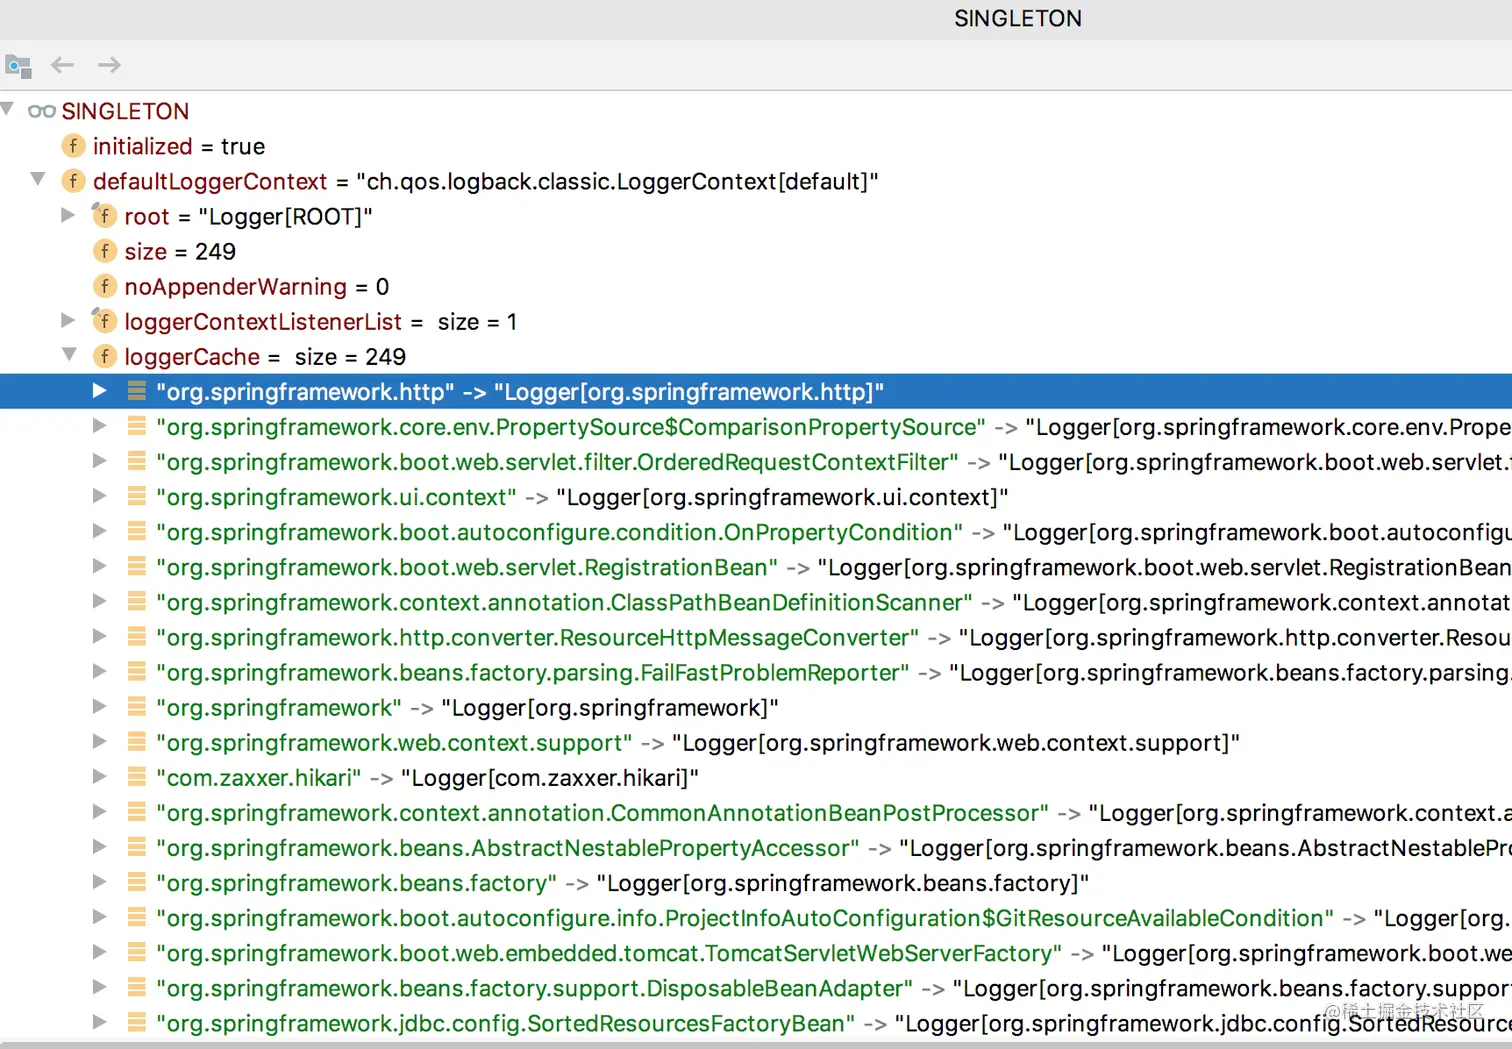
Task: Select the TomcatServletWebServerFactory entry text
Action: click(x=834, y=953)
